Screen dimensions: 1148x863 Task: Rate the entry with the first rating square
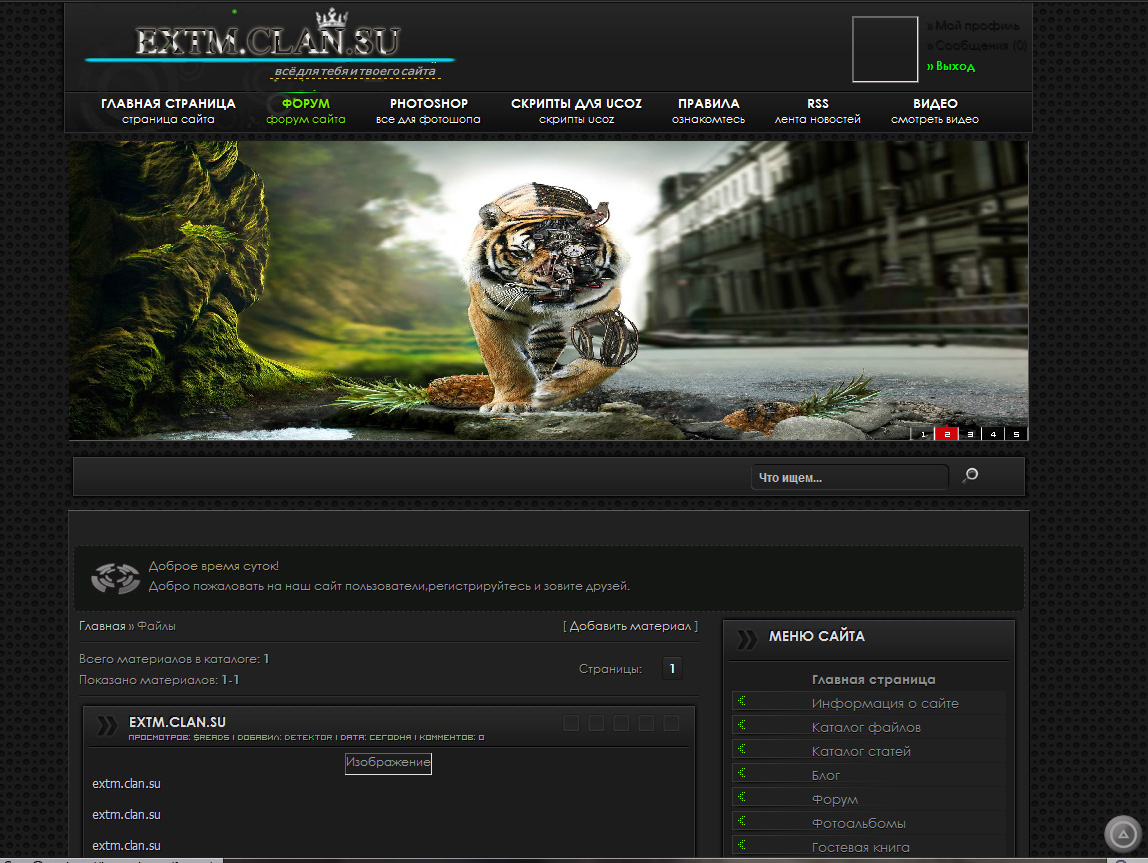click(571, 723)
